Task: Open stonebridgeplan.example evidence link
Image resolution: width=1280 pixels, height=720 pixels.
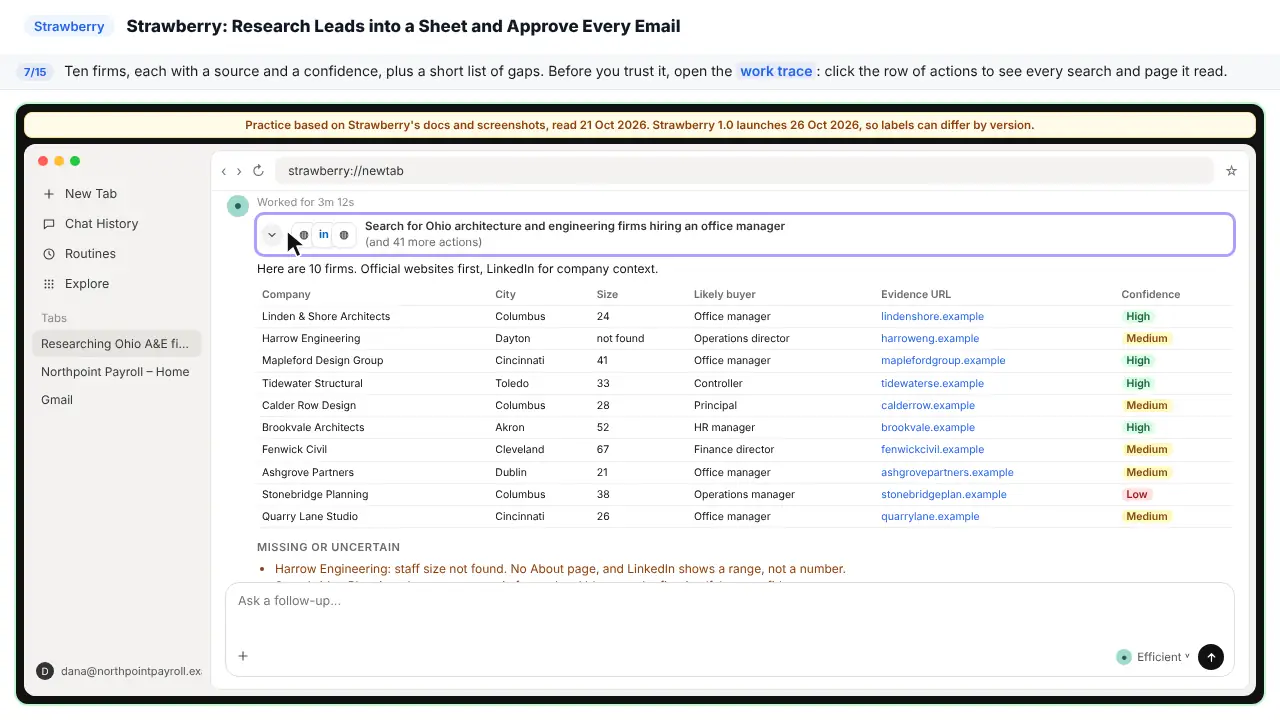Action: (x=944, y=494)
